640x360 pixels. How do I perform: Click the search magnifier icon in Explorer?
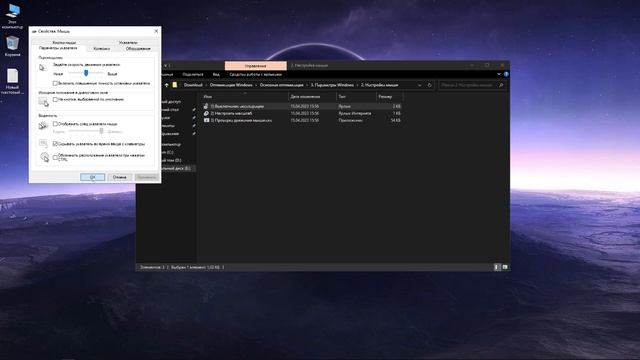coord(501,85)
